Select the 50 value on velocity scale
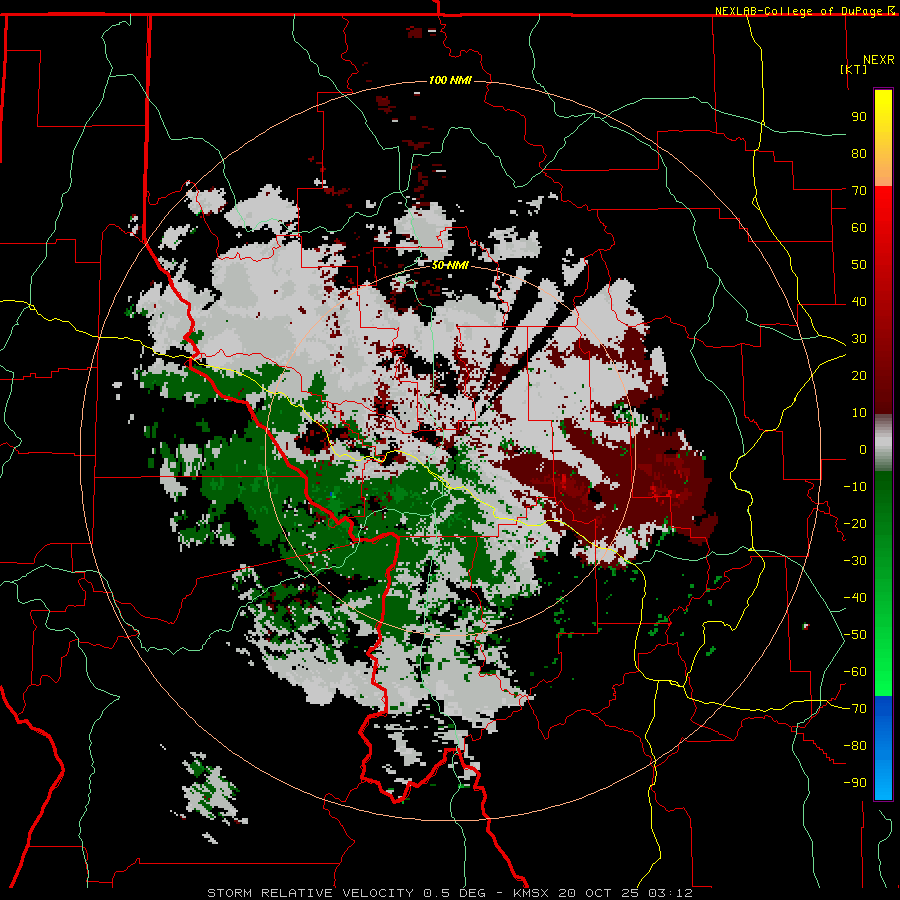Image resolution: width=900 pixels, height=900 pixels. 859,265
